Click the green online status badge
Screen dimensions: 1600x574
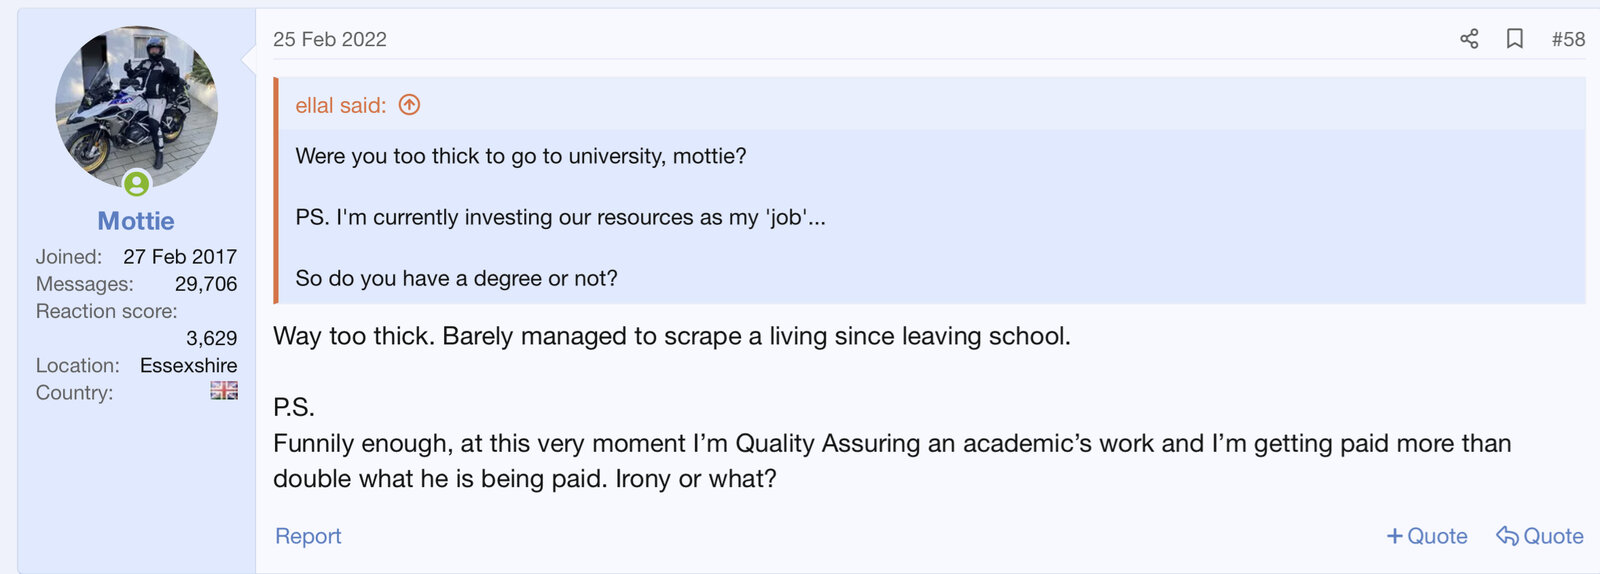point(137,183)
